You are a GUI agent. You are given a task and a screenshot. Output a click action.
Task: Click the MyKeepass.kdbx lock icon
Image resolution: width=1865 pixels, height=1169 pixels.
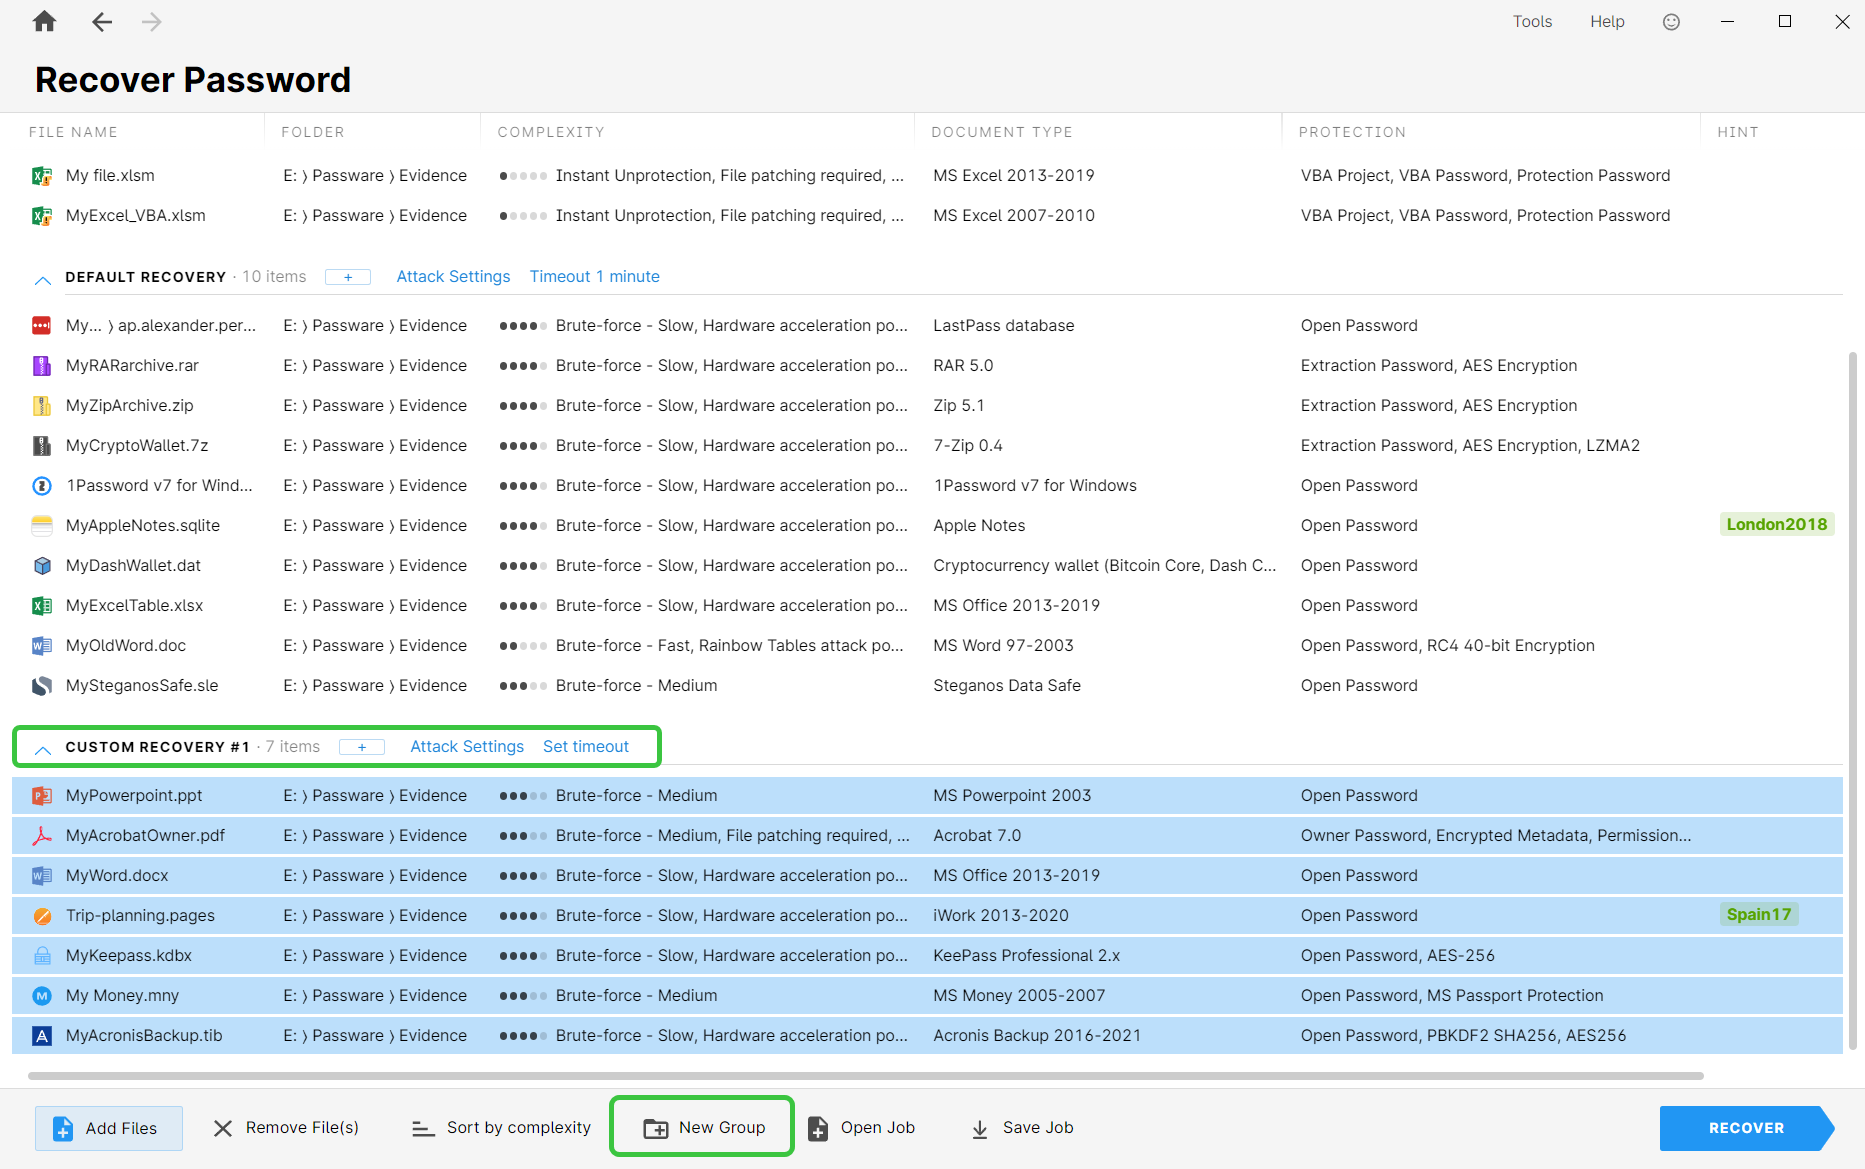[42, 956]
